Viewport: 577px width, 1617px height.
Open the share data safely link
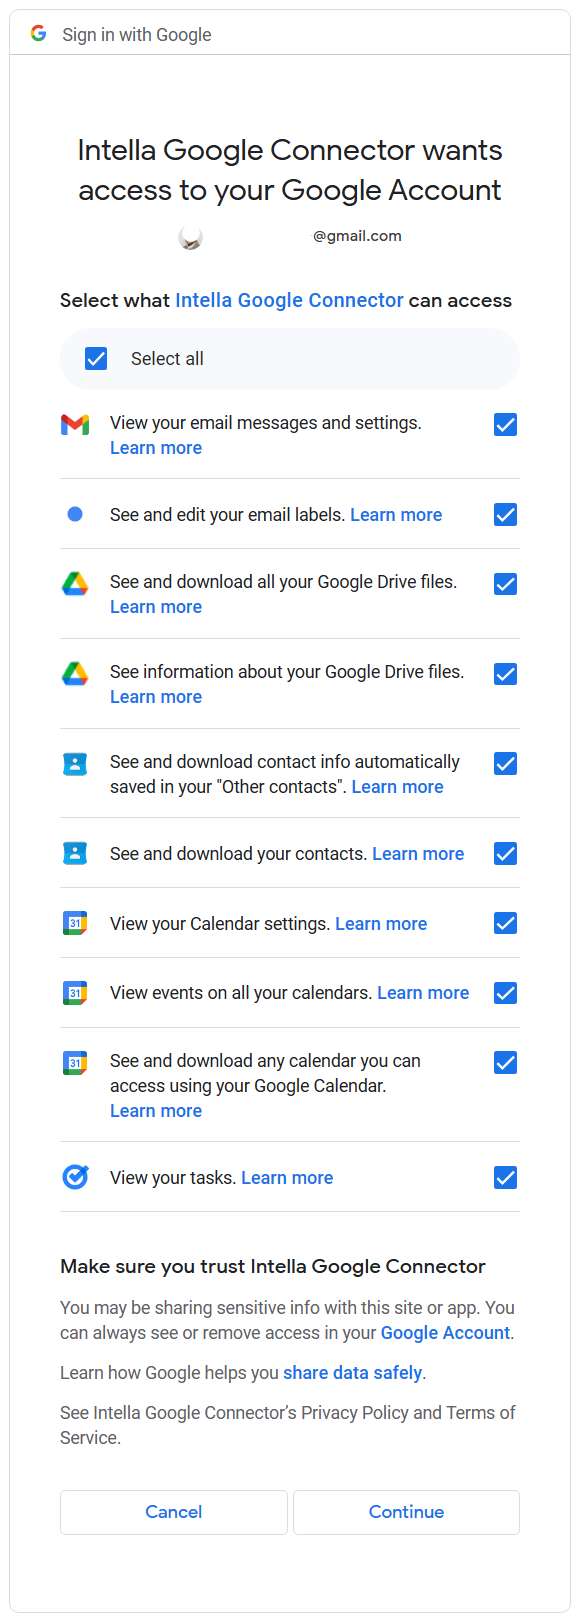pyautogui.click(x=352, y=1373)
